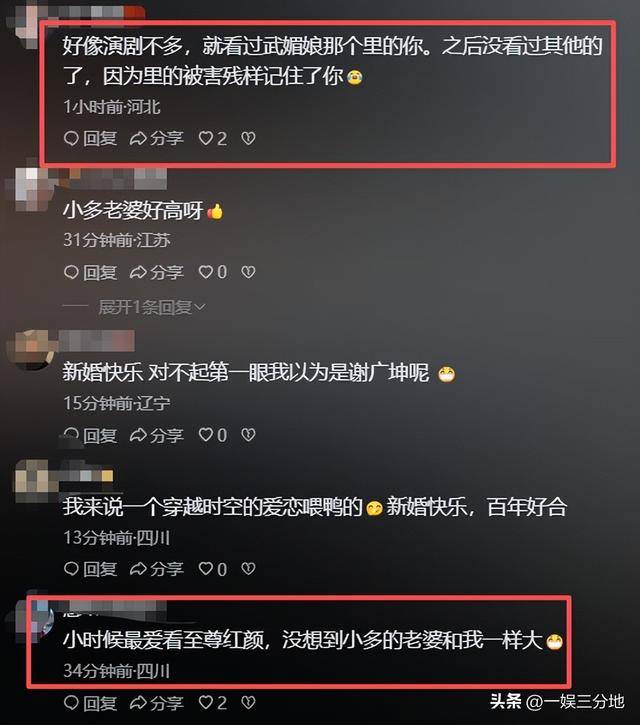Like the 辽宁 comment about 谢广坤
This screenshot has width=640, height=725.
point(213,435)
